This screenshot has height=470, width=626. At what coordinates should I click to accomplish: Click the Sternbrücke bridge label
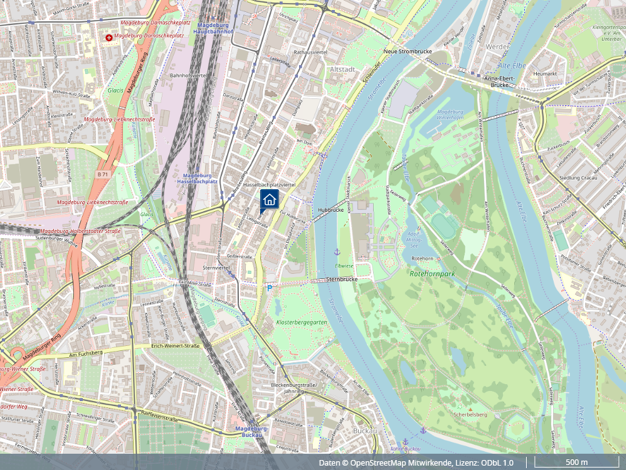click(x=342, y=280)
